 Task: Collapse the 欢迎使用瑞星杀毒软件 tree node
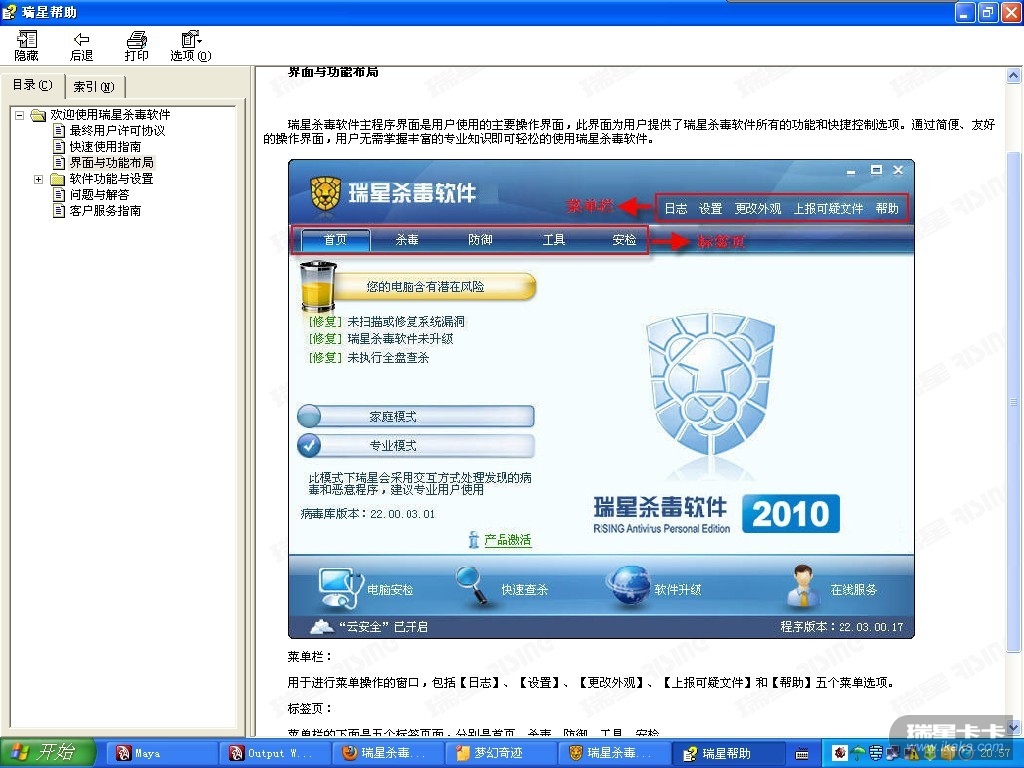(20, 115)
